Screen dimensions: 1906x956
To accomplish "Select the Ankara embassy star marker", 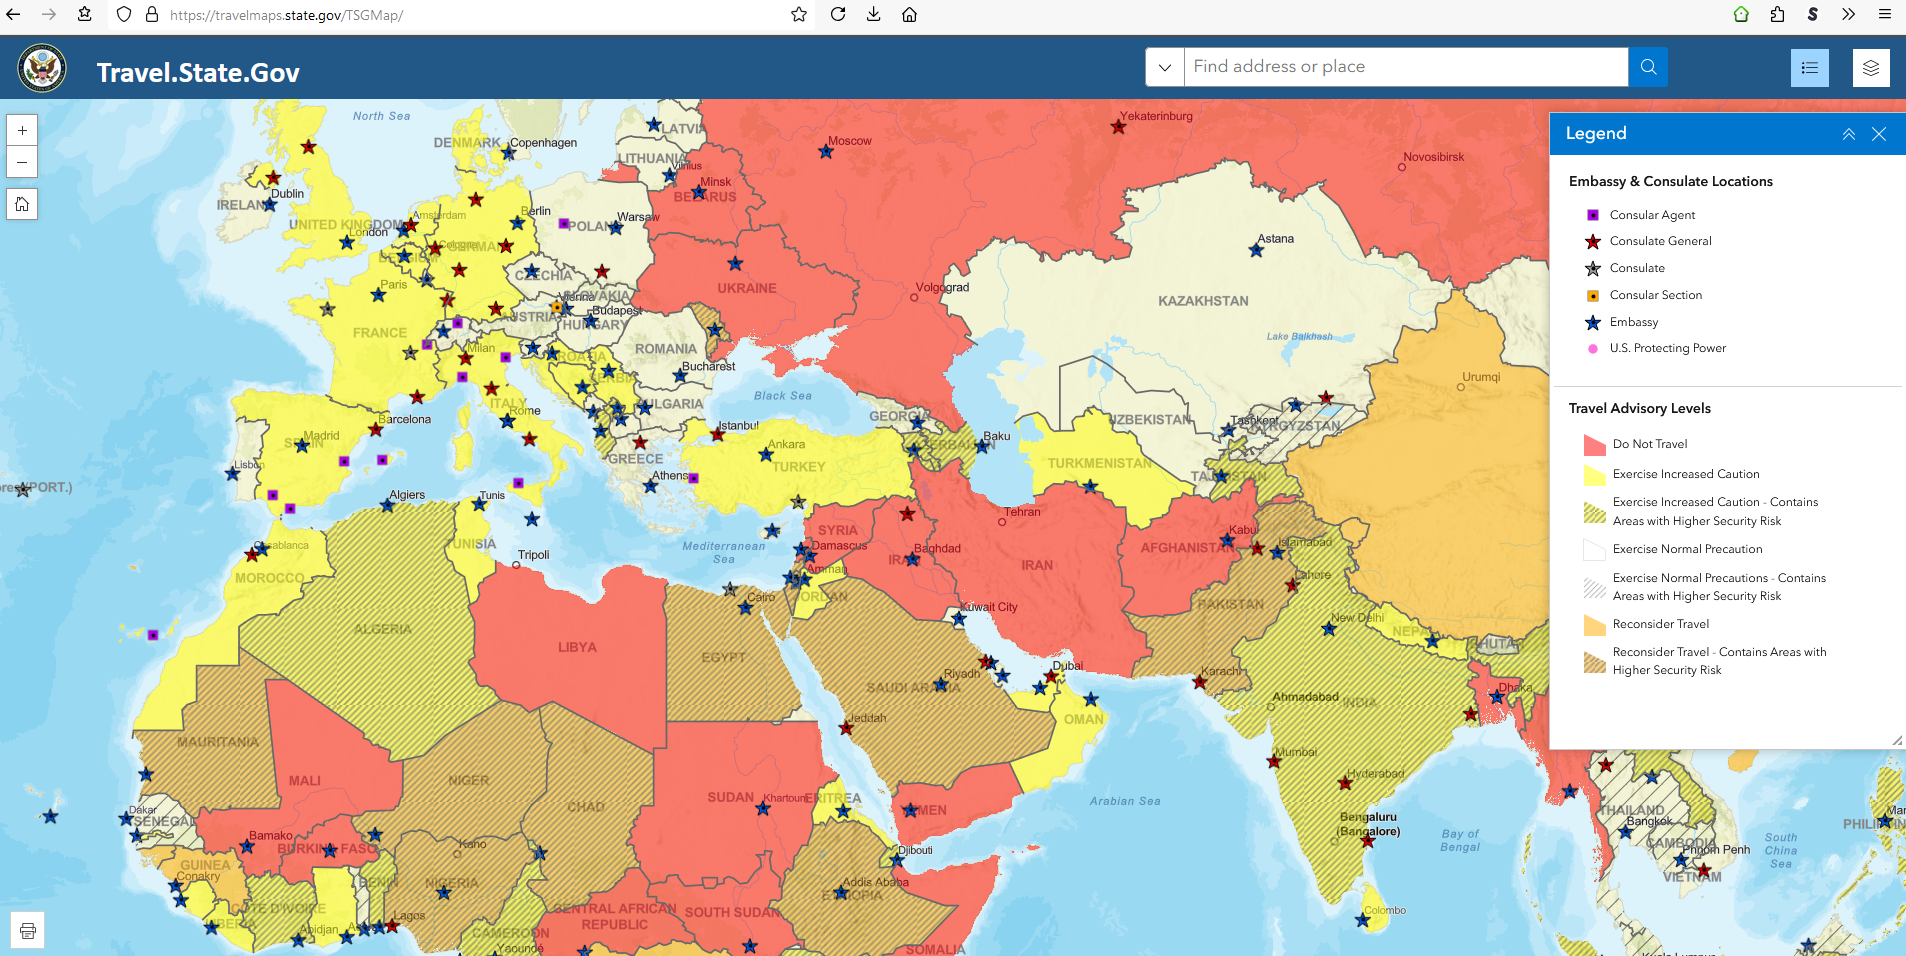I will tap(766, 455).
